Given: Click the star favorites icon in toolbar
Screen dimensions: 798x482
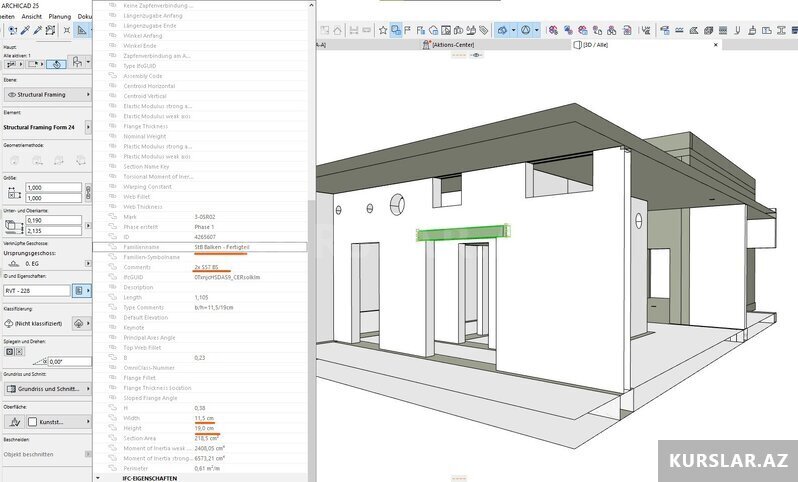Looking at the screenshot, I should point(383,30).
